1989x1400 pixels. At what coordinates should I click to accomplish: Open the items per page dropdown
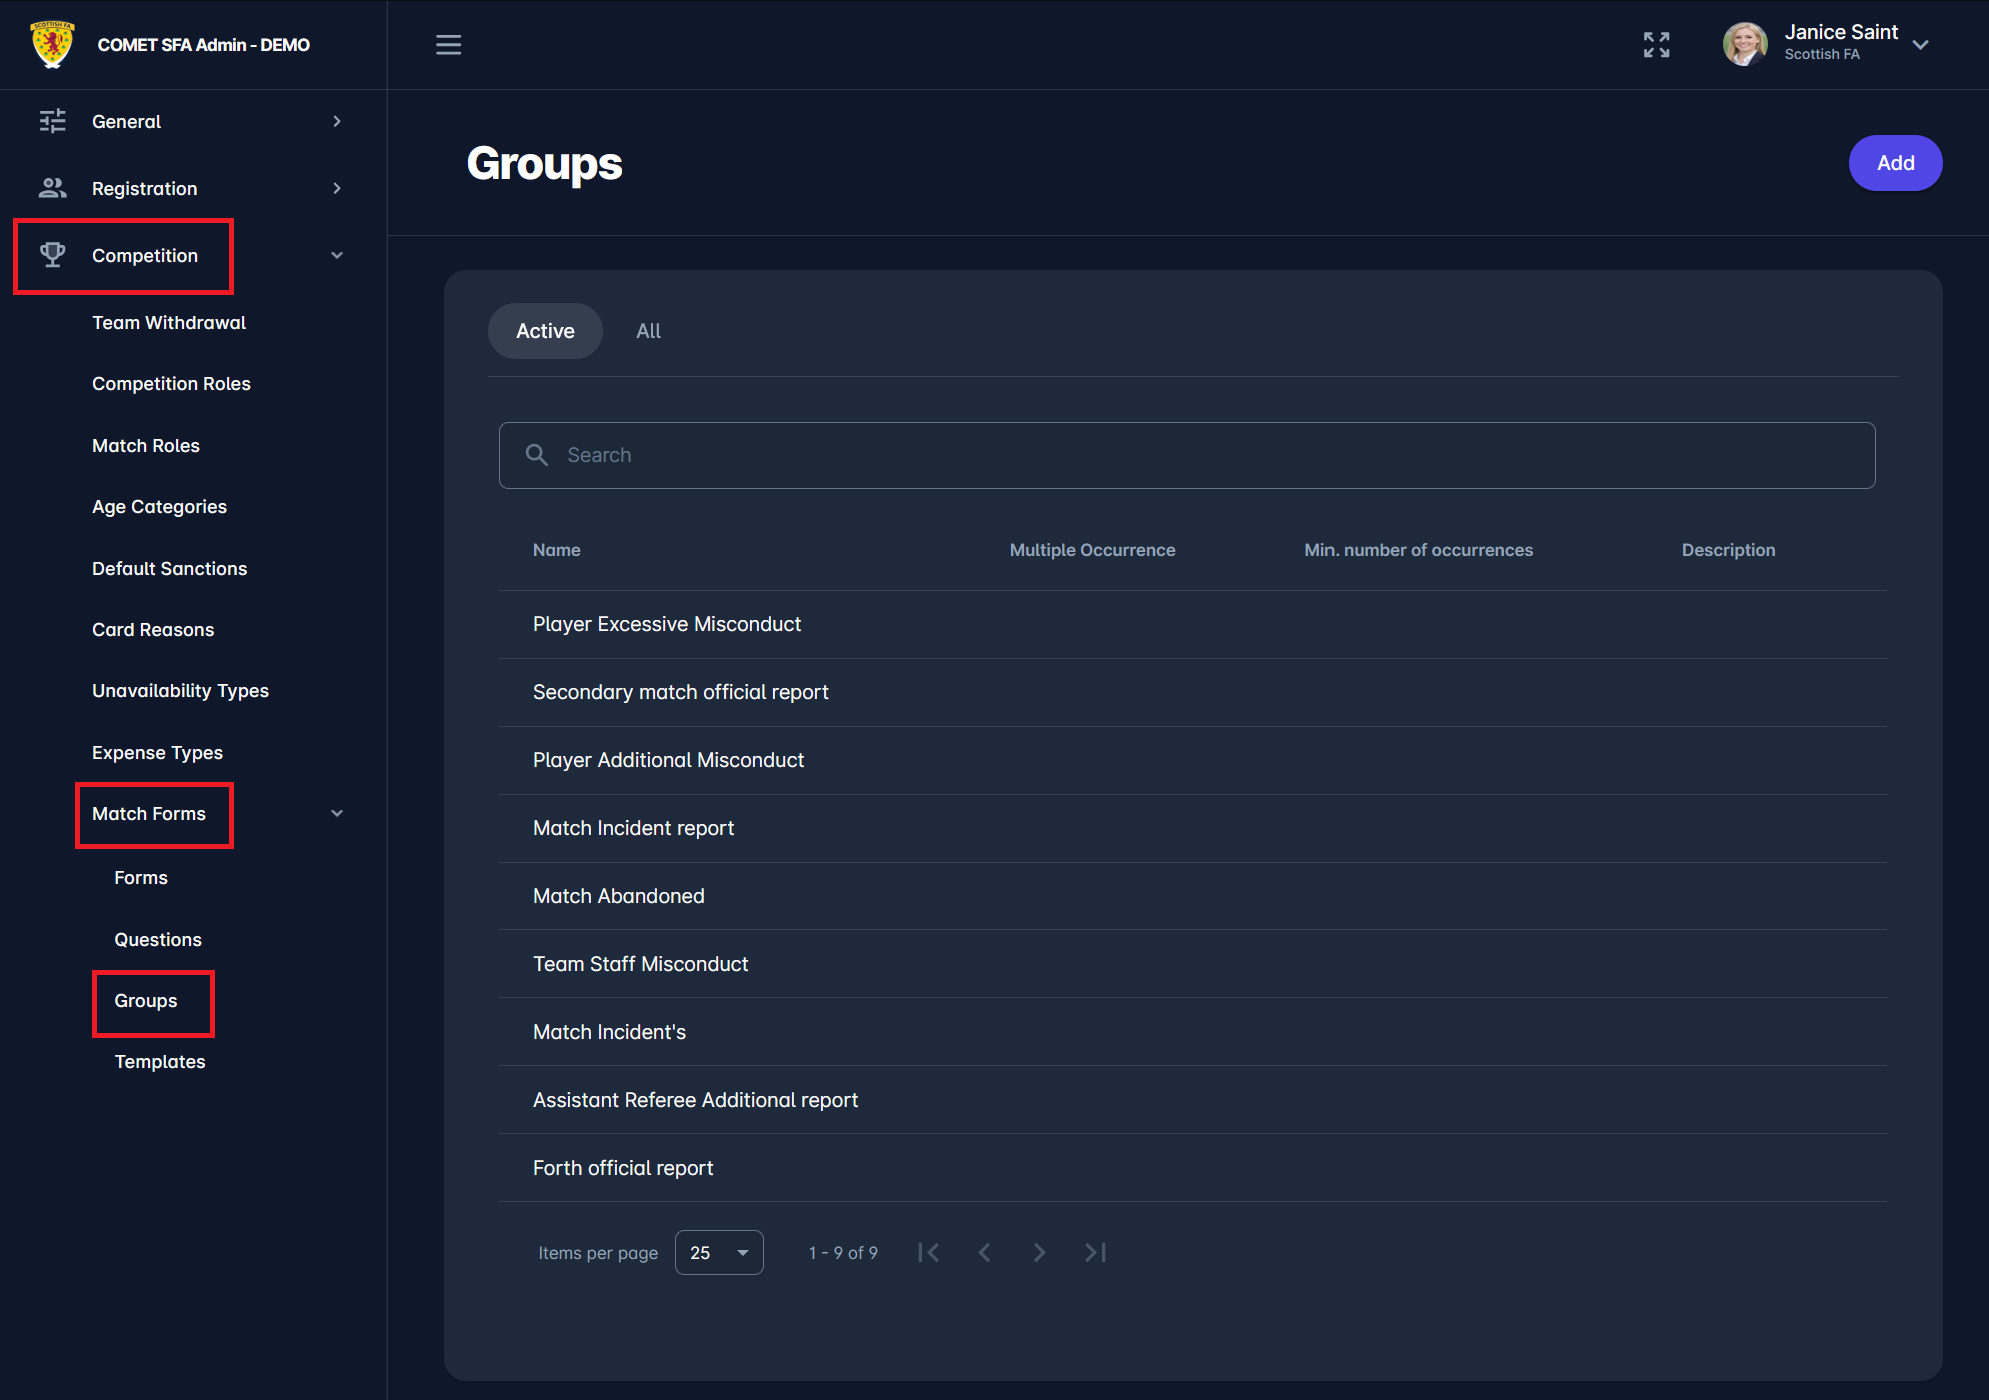[x=719, y=1252]
